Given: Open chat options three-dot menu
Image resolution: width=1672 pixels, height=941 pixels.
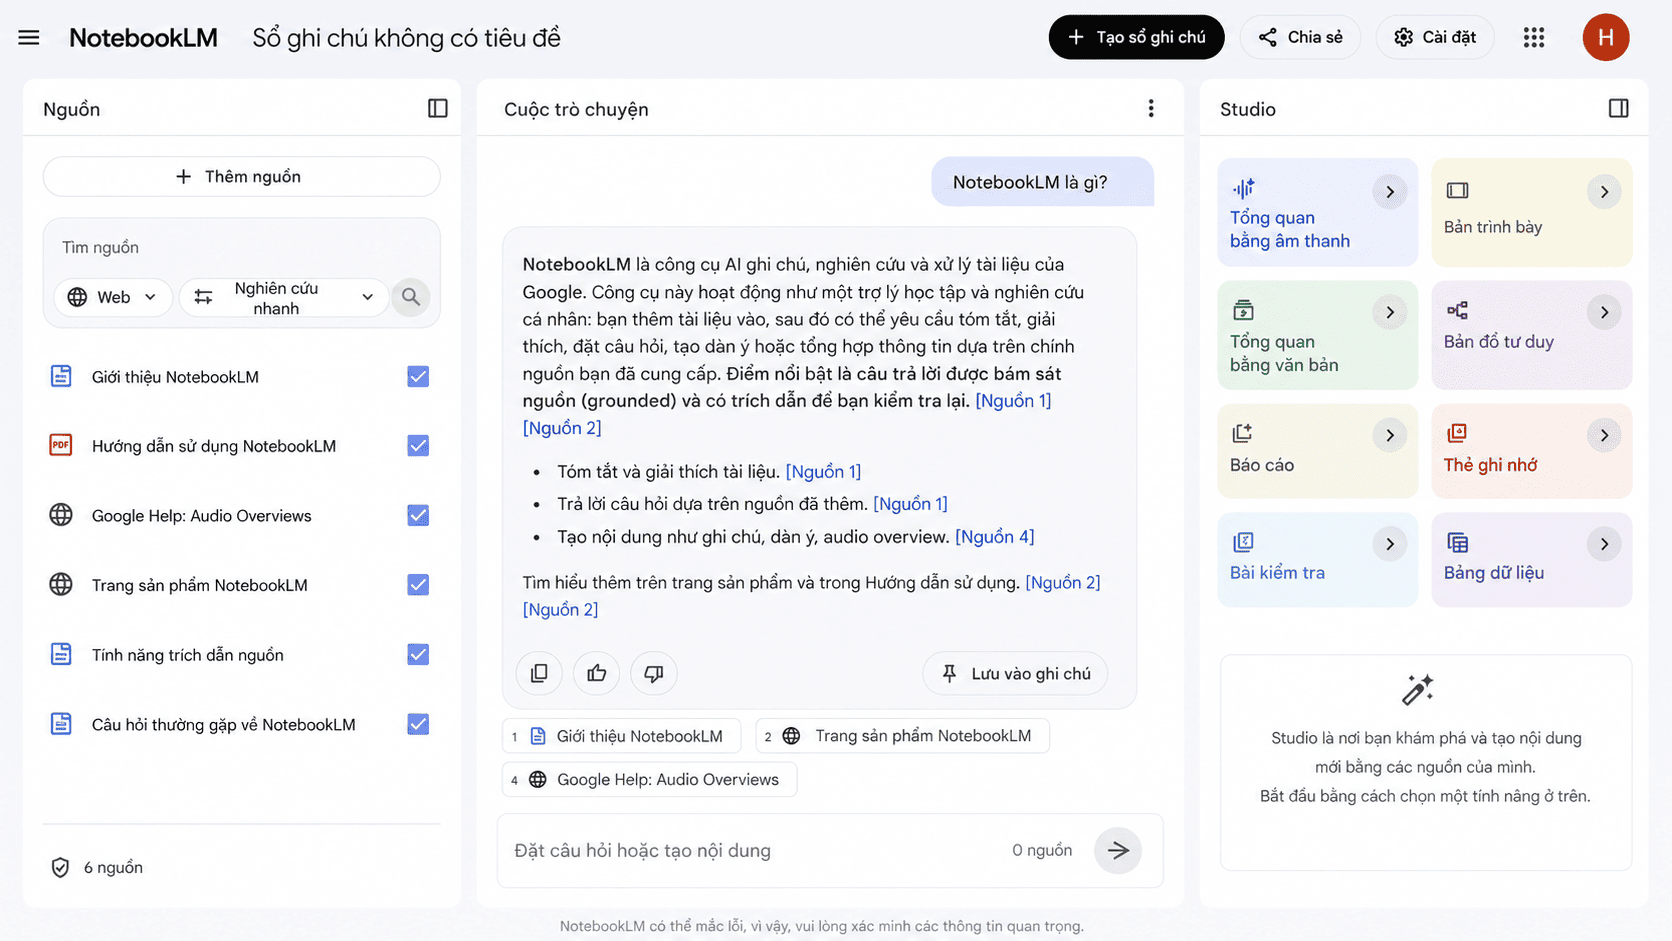Looking at the screenshot, I should pos(1151,108).
